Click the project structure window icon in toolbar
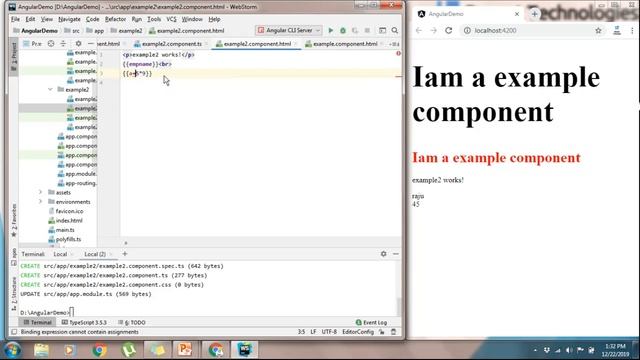The image size is (640, 360). click(382, 31)
